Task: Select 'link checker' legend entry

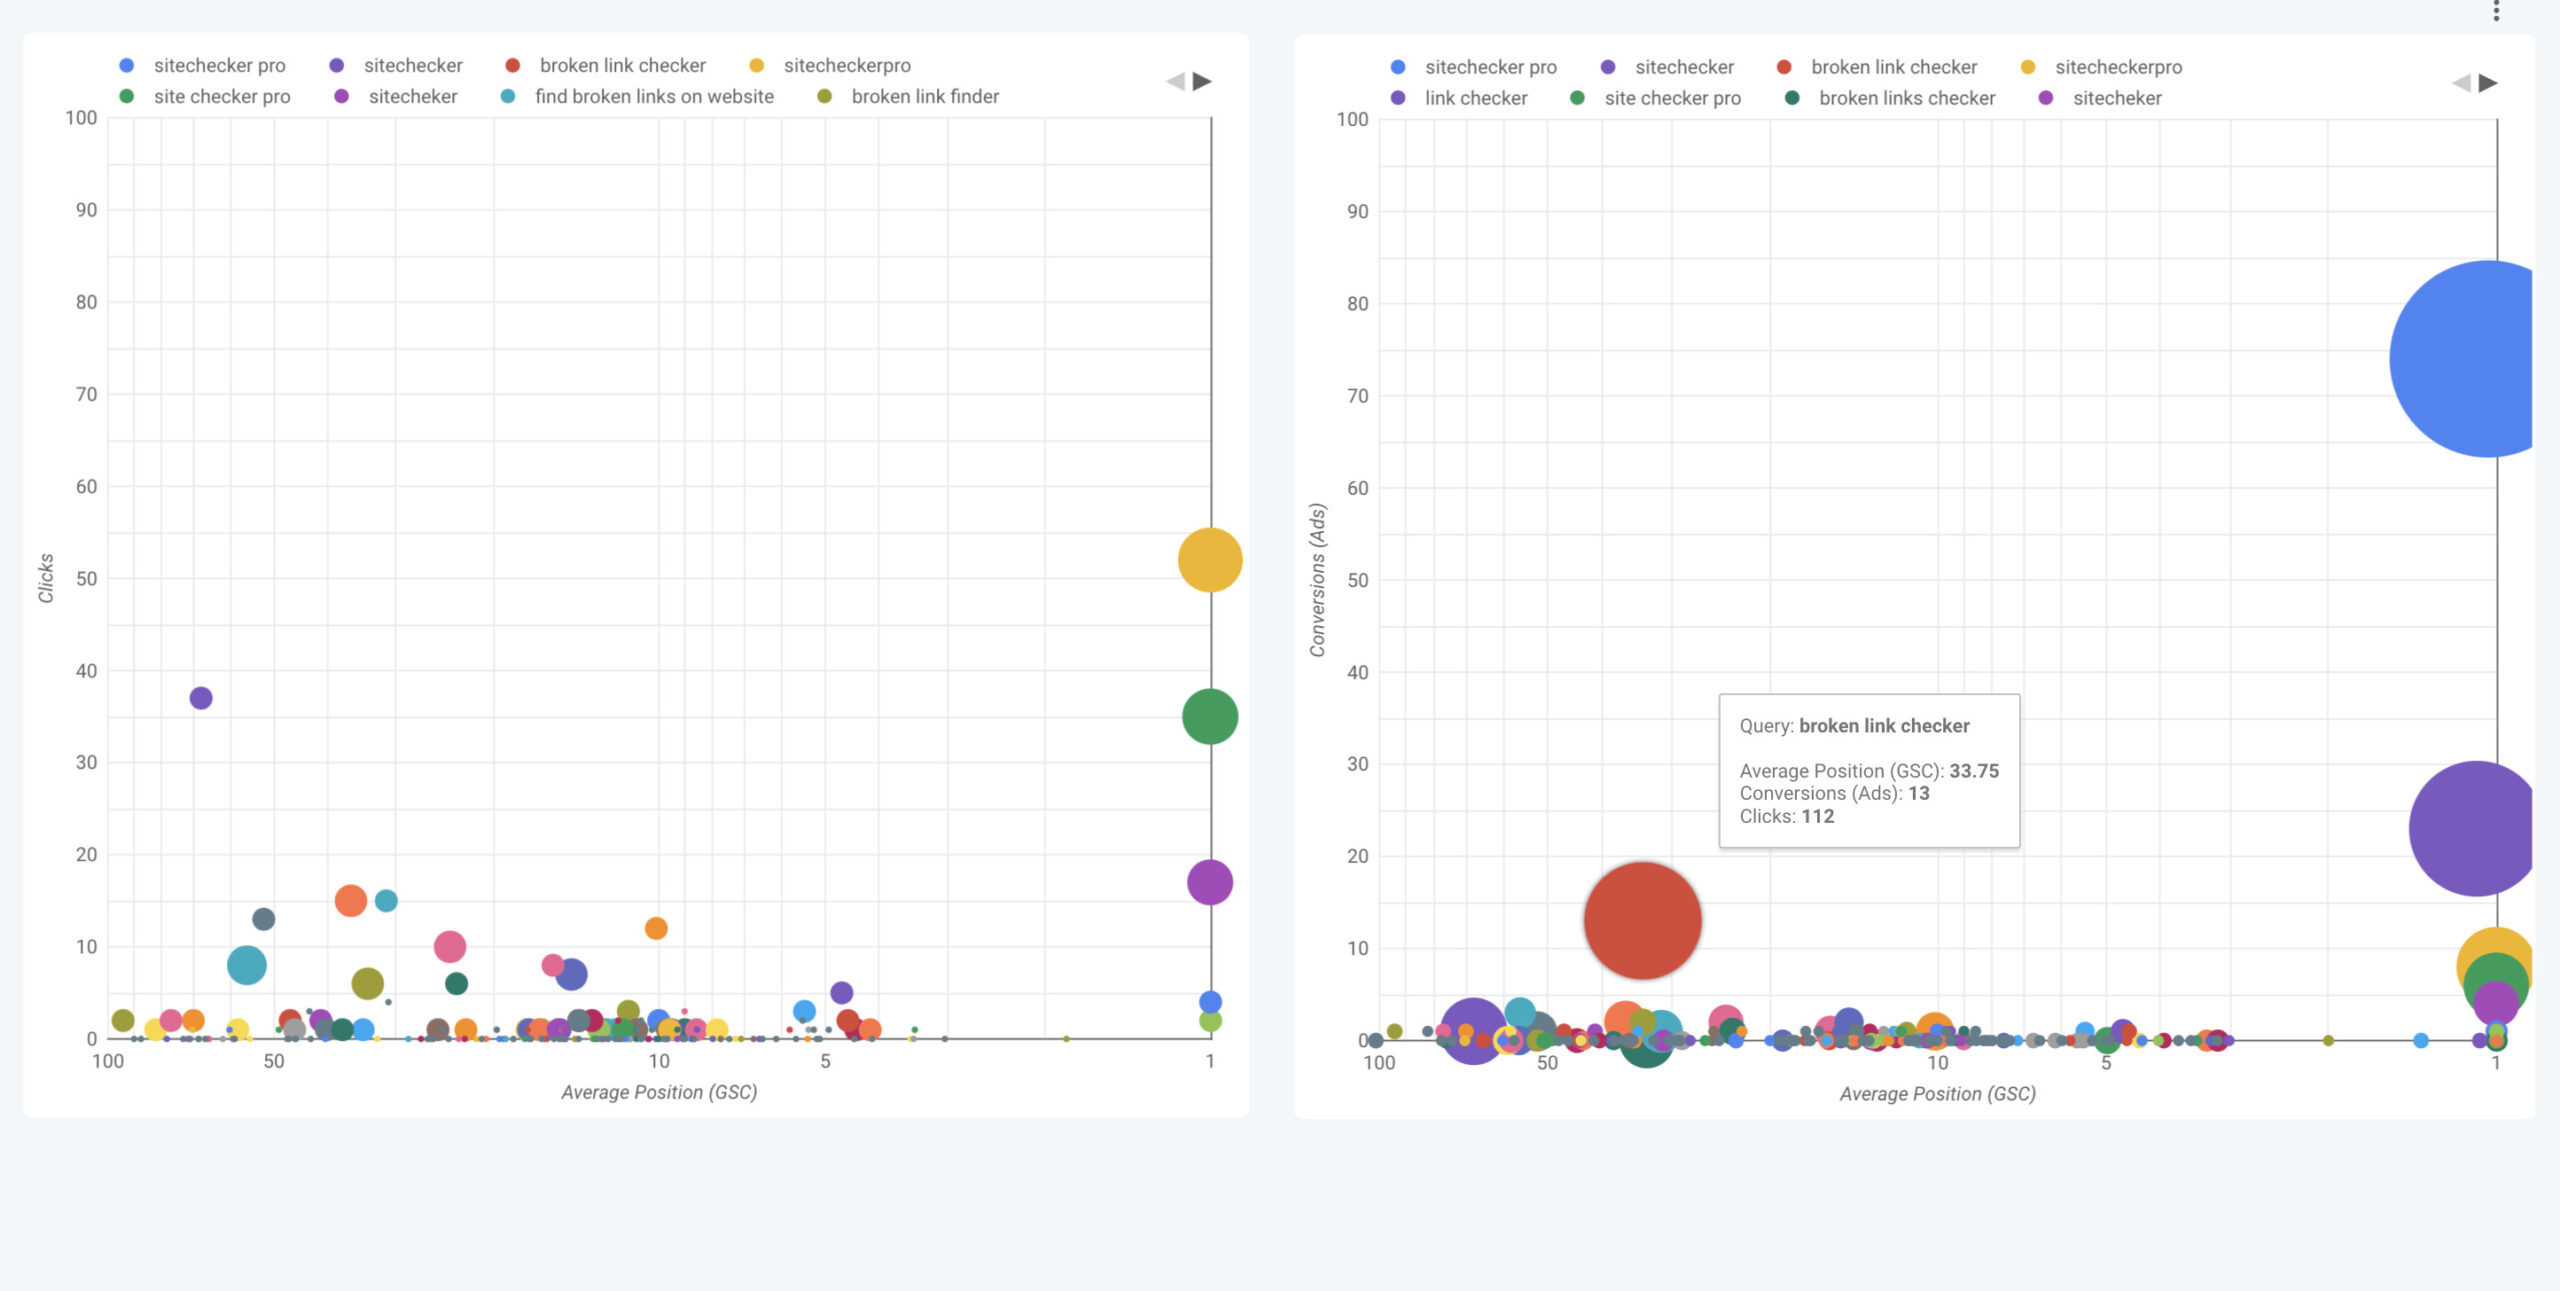Action: coord(1459,98)
